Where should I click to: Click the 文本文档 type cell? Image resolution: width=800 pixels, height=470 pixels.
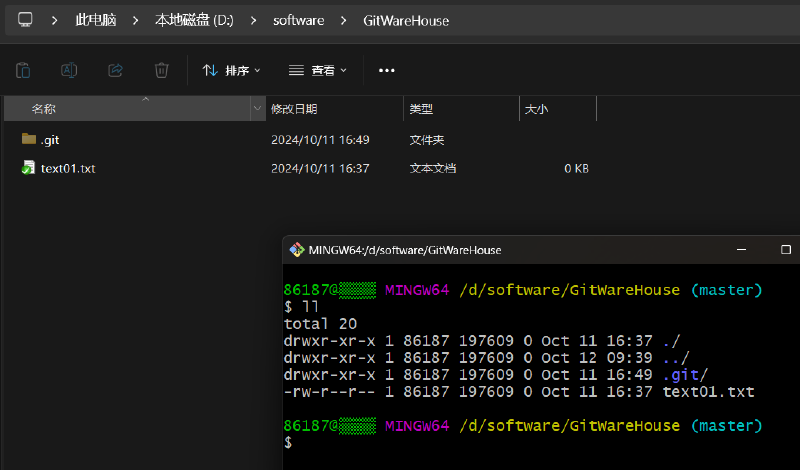(x=433, y=168)
